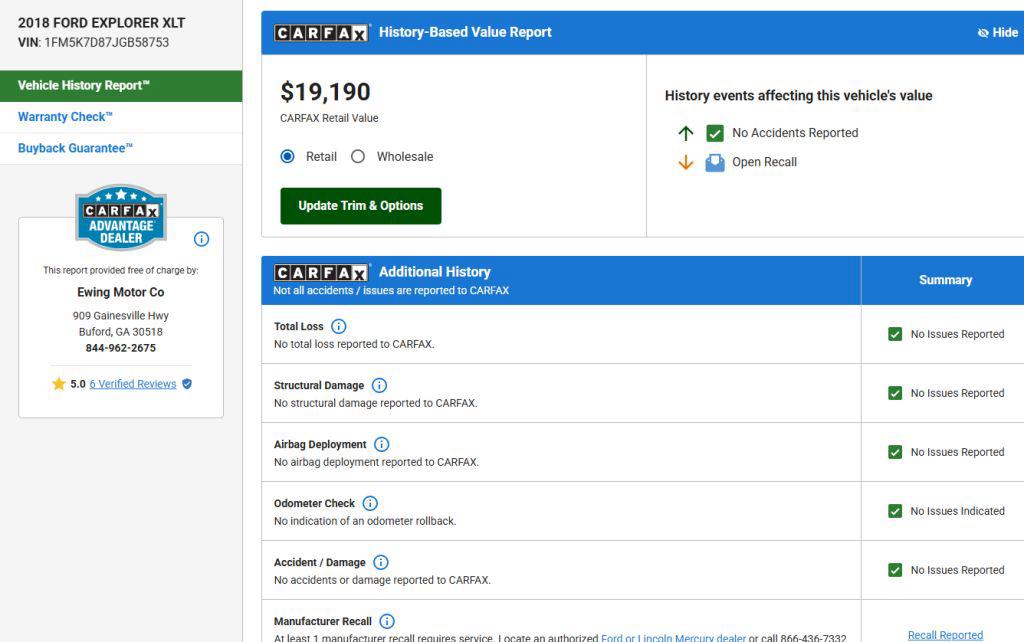
Task: Click Manufacturer Recall info icon
Action: point(387,621)
